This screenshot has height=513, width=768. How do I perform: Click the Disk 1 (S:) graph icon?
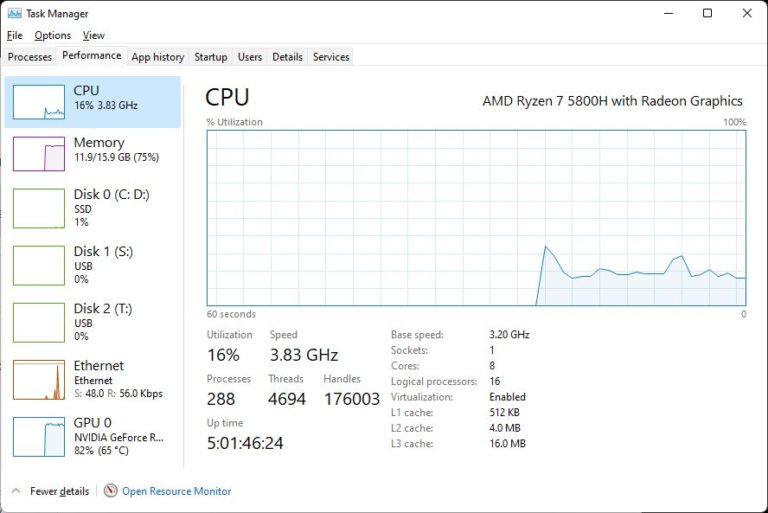(39, 265)
